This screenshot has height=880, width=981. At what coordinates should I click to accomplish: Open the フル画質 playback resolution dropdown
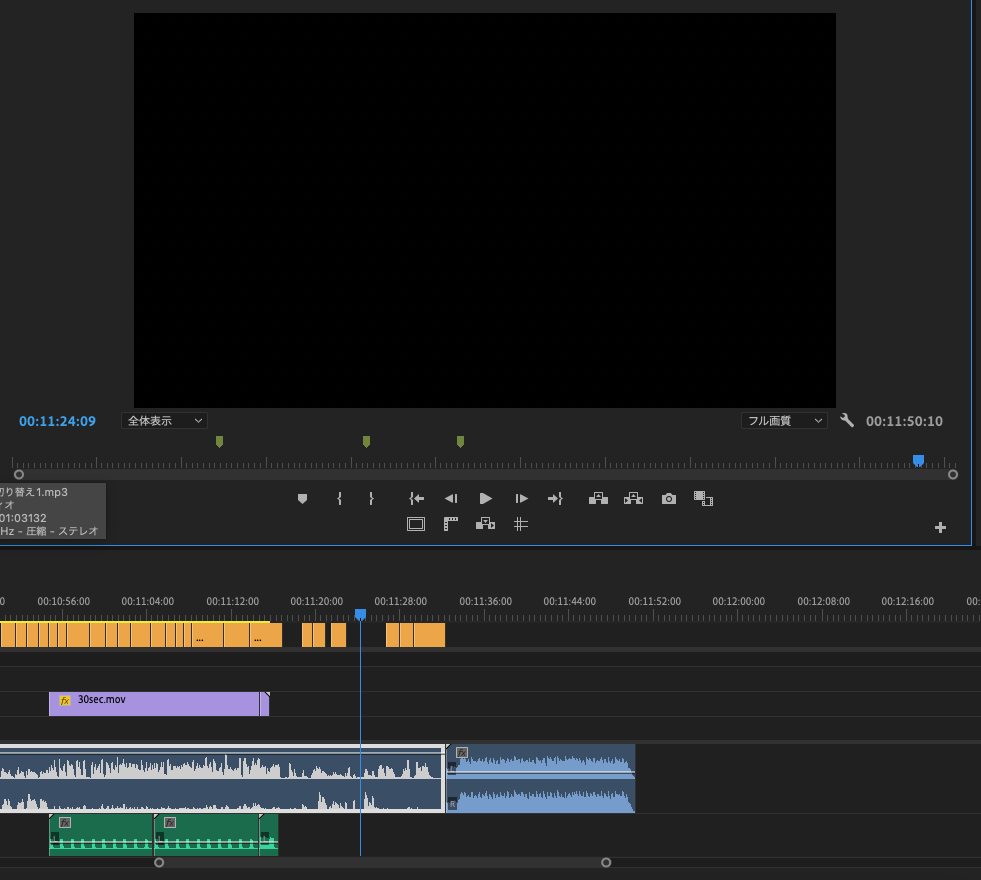point(784,421)
